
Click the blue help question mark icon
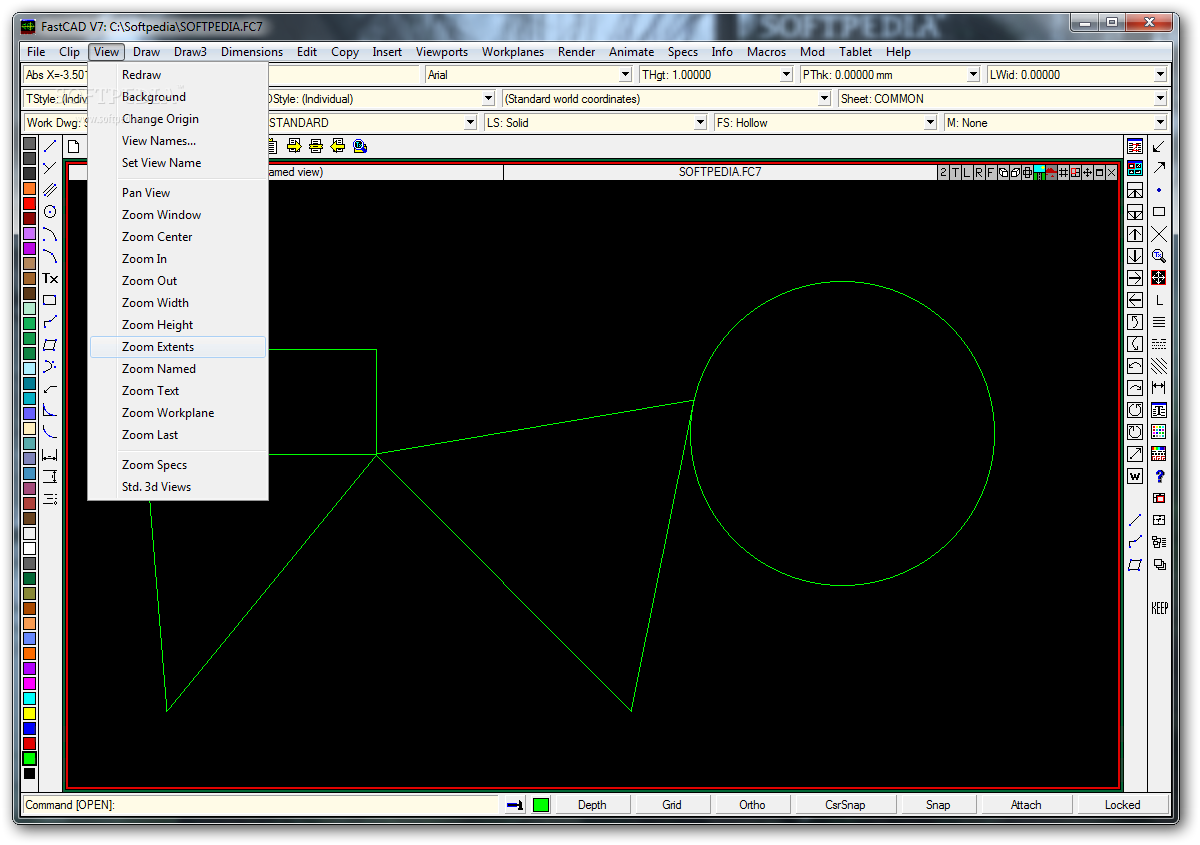pos(1159,476)
